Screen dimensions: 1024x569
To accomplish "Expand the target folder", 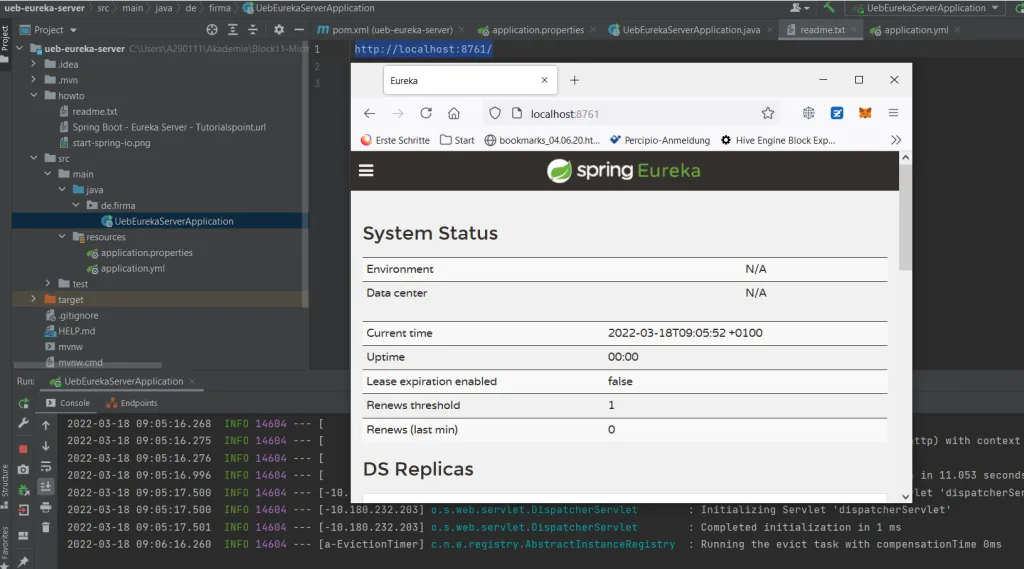I will (33, 299).
